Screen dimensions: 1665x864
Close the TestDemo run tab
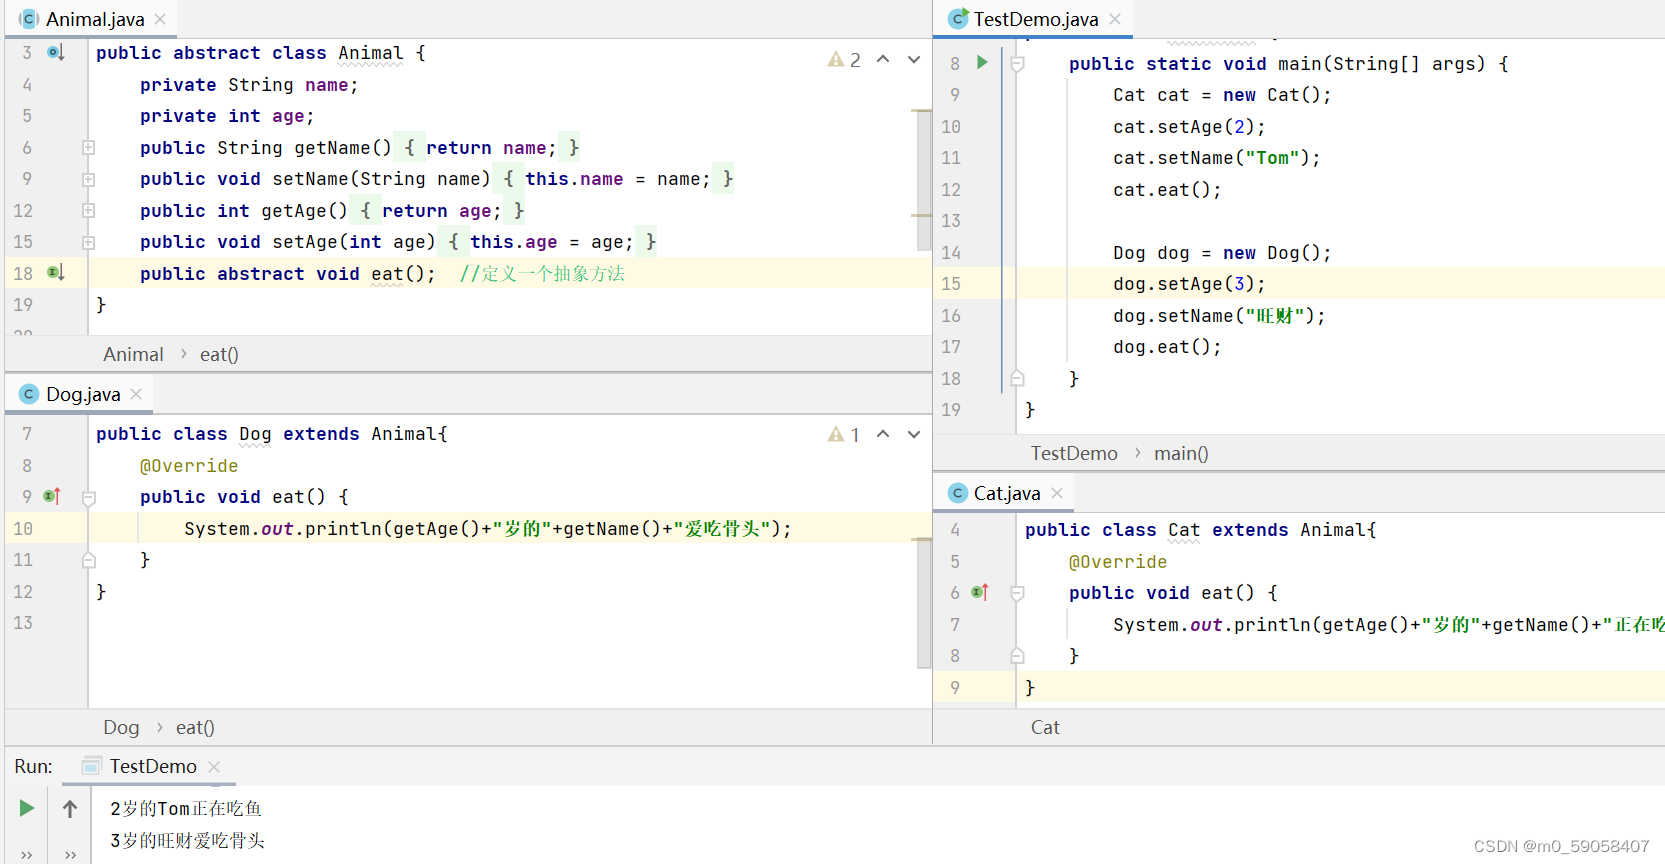click(214, 767)
